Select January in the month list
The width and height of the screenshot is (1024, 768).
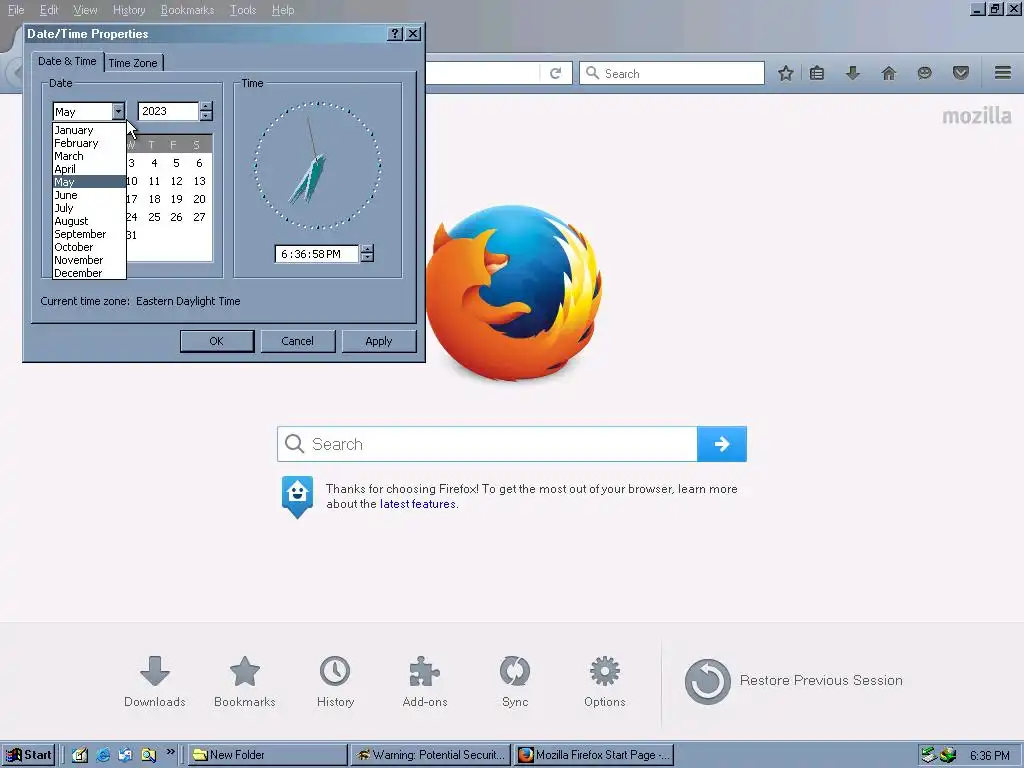[89, 130]
